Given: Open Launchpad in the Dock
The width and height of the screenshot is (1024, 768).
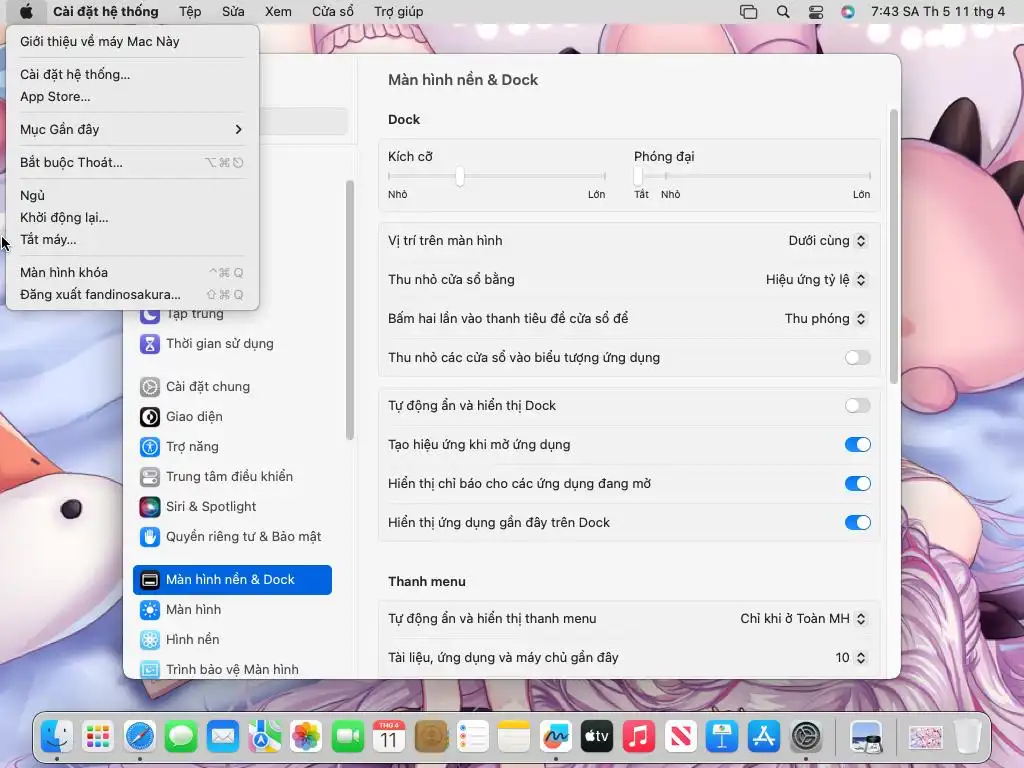Looking at the screenshot, I should [x=98, y=737].
